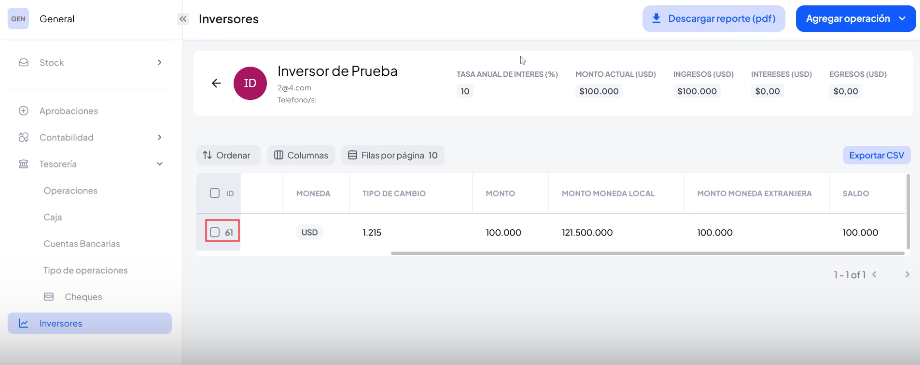Open the Agregar operación dropdown arrow

(x=902, y=19)
